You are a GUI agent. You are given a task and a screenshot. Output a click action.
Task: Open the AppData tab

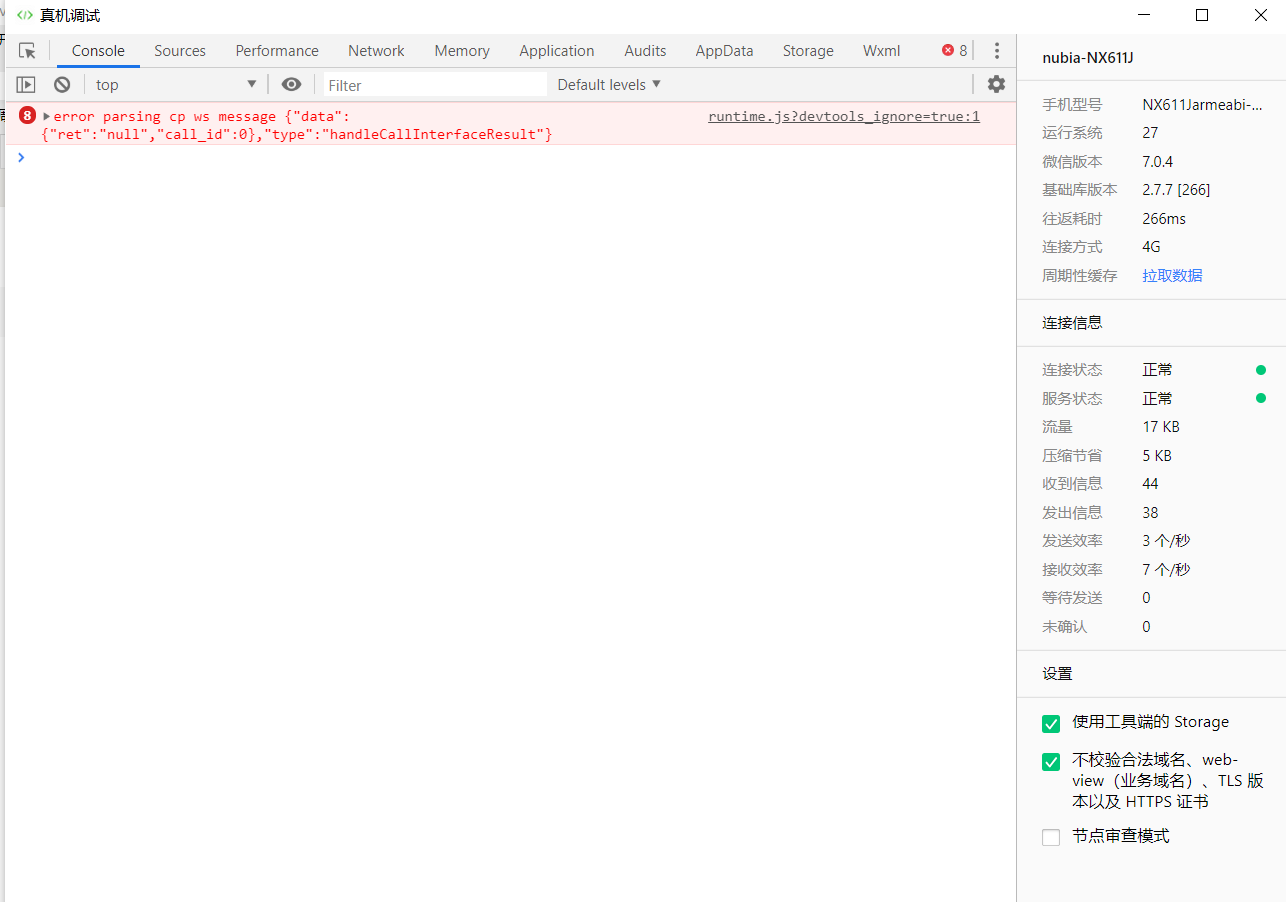[x=725, y=51]
